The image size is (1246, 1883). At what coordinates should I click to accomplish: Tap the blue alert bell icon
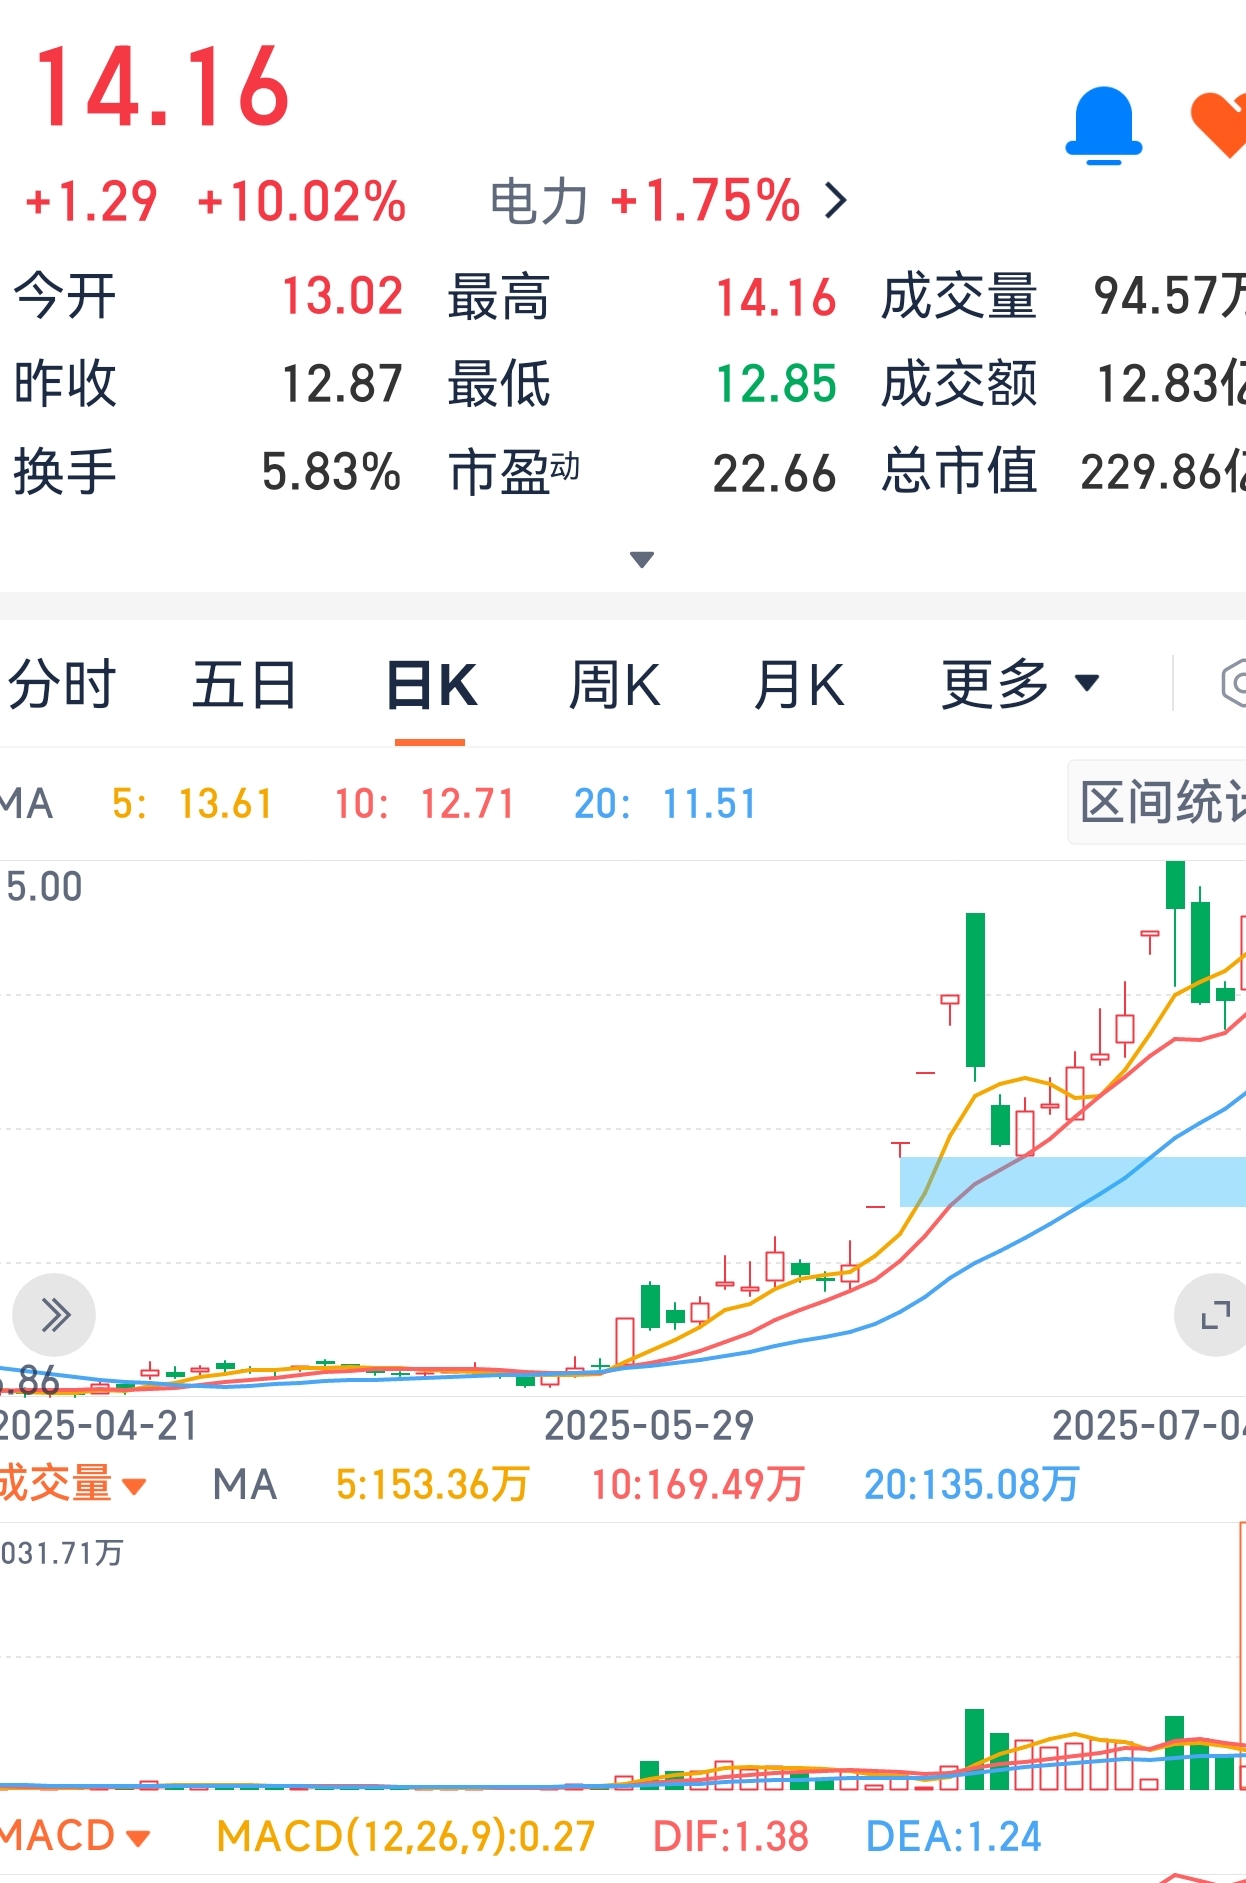pyautogui.click(x=1103, y=126)
